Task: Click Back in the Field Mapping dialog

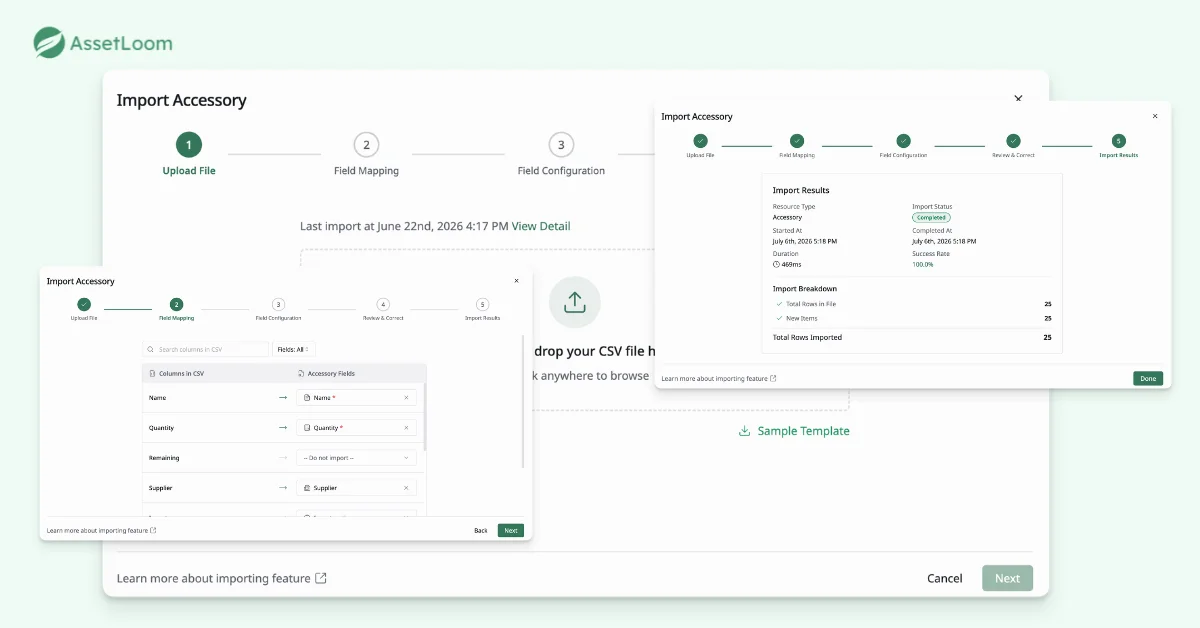Action: (481, 530)
